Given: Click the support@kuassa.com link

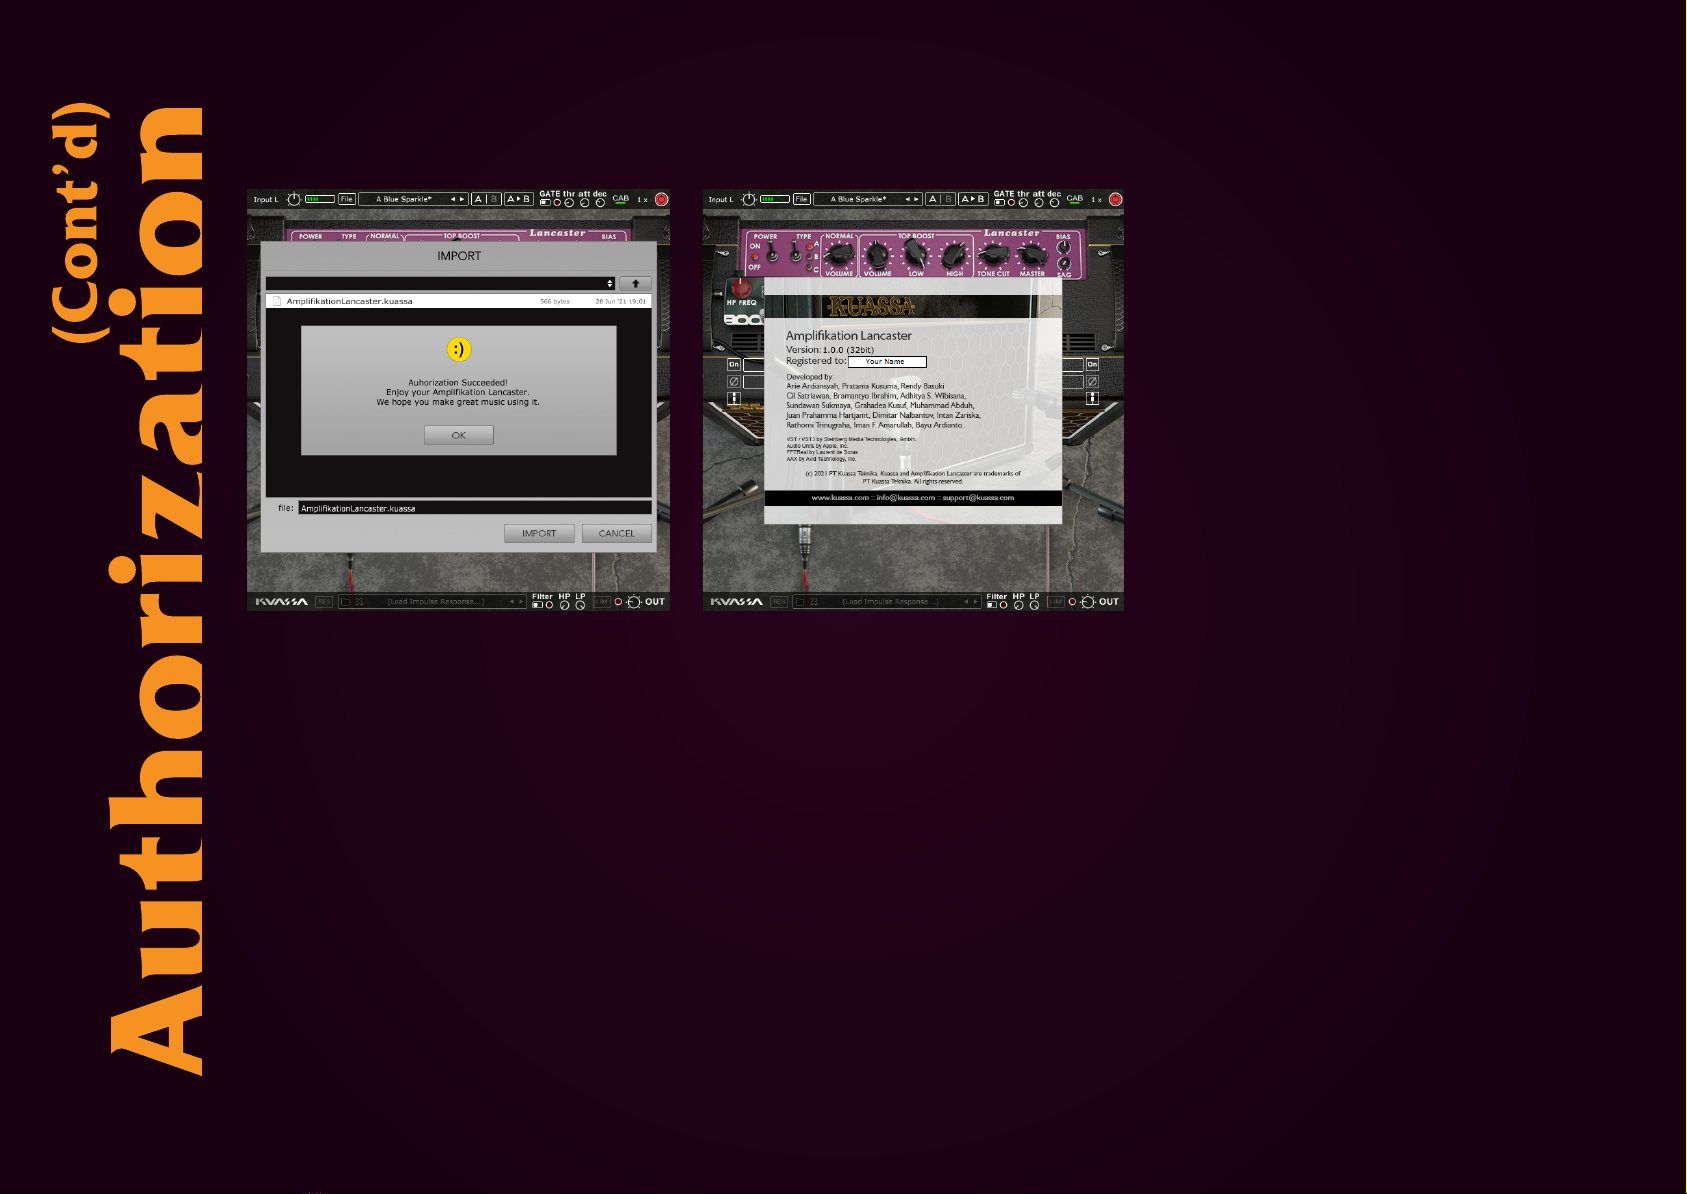Looking at the screenshot, I should coord(978,498).
